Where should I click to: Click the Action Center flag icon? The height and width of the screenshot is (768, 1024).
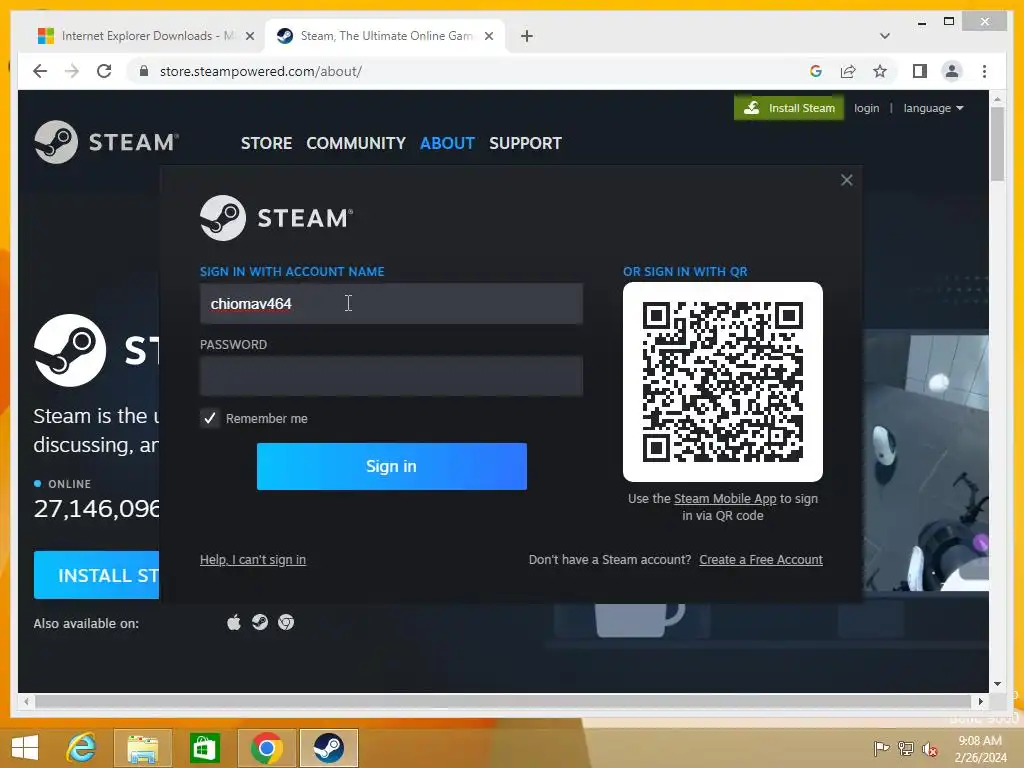pos(881,748)
